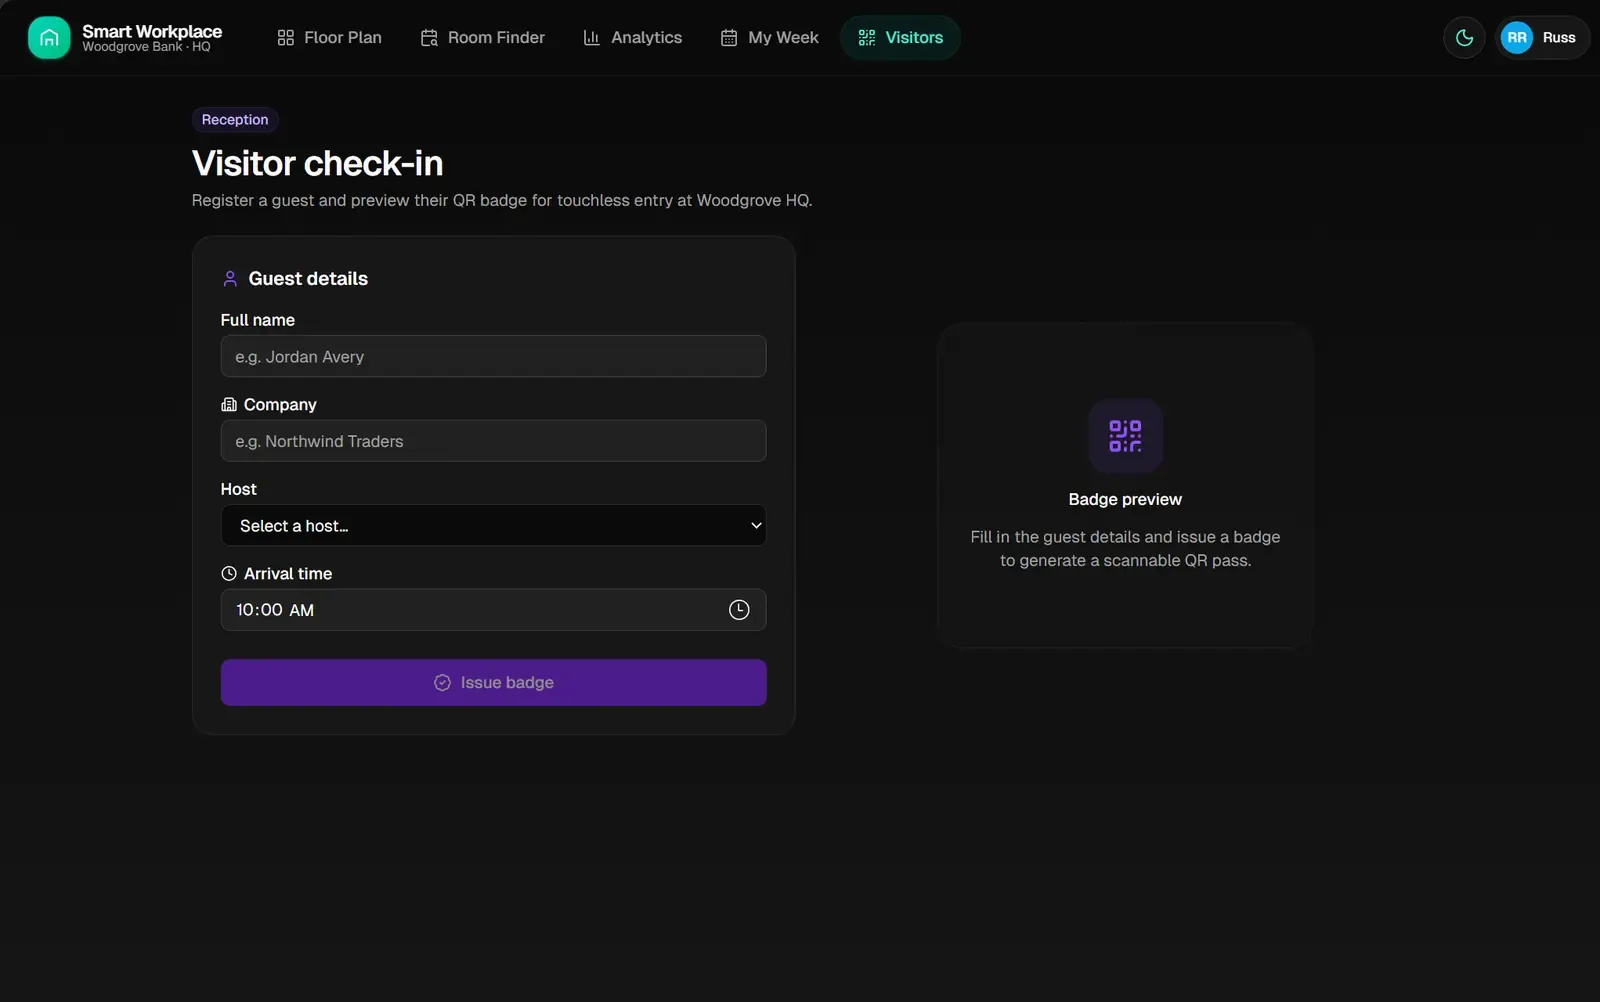
Task: Open the Russ profile menu
Action: [1542, 38]
